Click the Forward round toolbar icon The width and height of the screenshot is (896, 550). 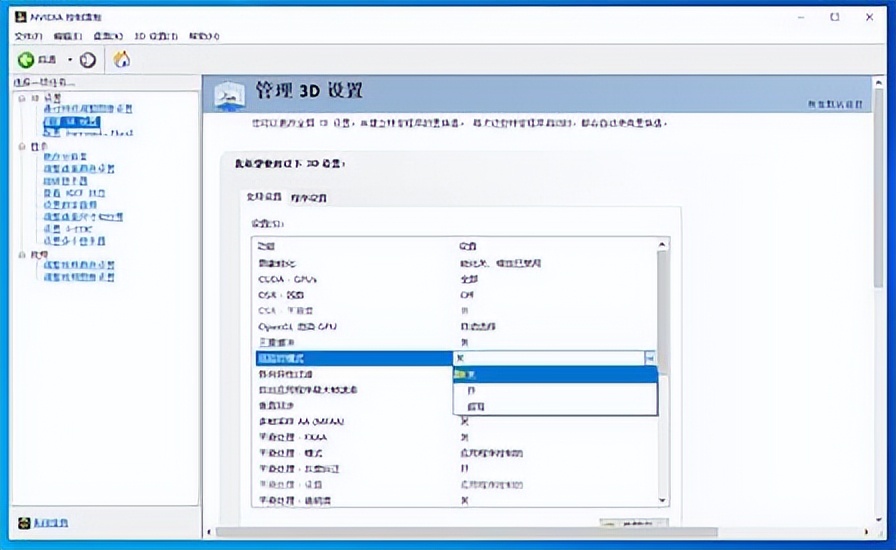(x=87, y=59)
